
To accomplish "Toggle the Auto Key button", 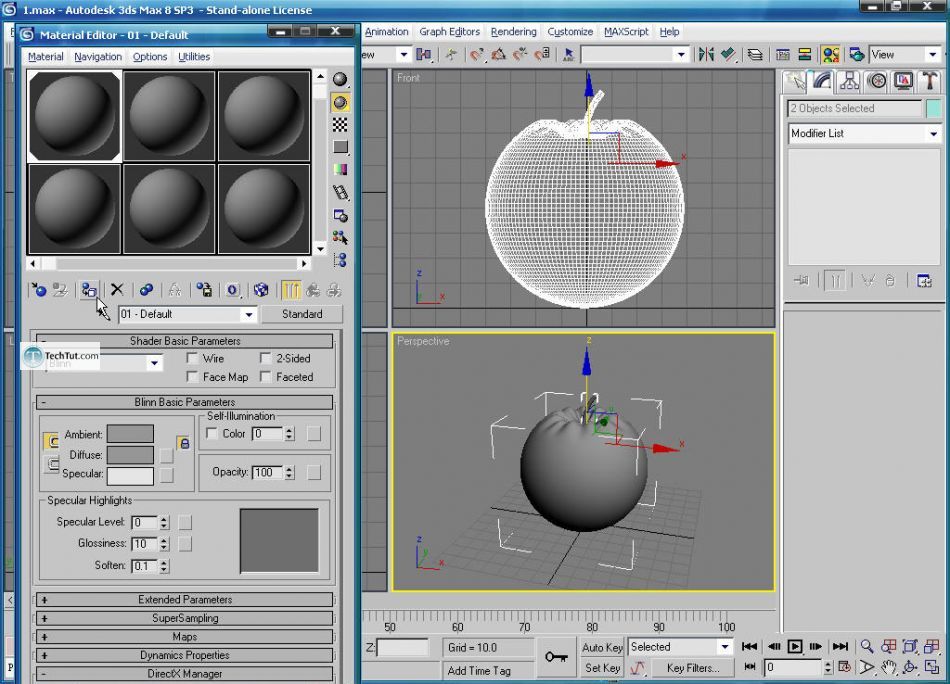I will pyautogui.click(x=602, y=647).
